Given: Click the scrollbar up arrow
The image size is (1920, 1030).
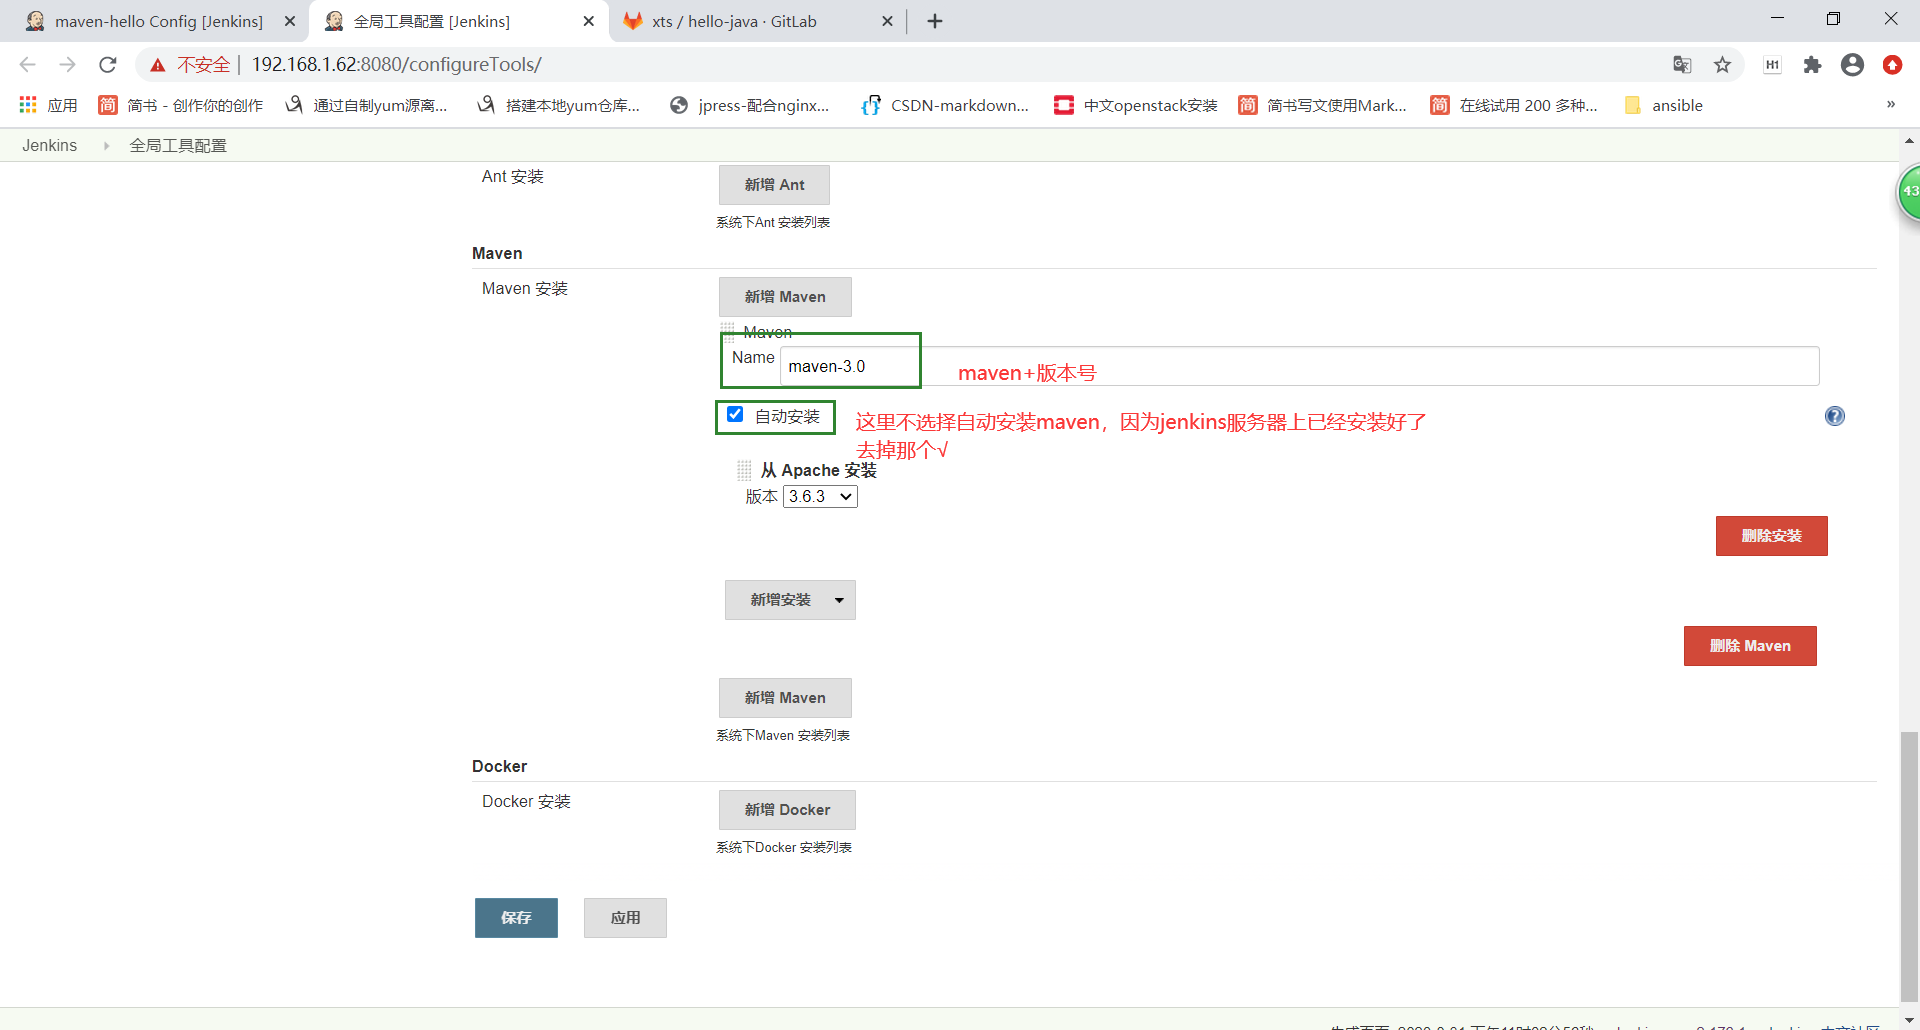Looking at the screenshot, I should click(1909, 140).
